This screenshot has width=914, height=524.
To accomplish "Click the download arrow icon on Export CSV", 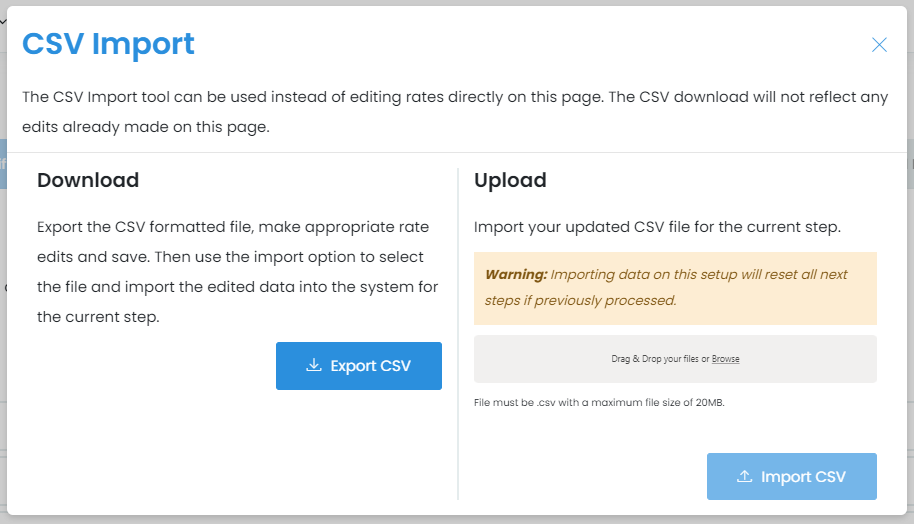I will pyautogui.click(x=314, y=366).
